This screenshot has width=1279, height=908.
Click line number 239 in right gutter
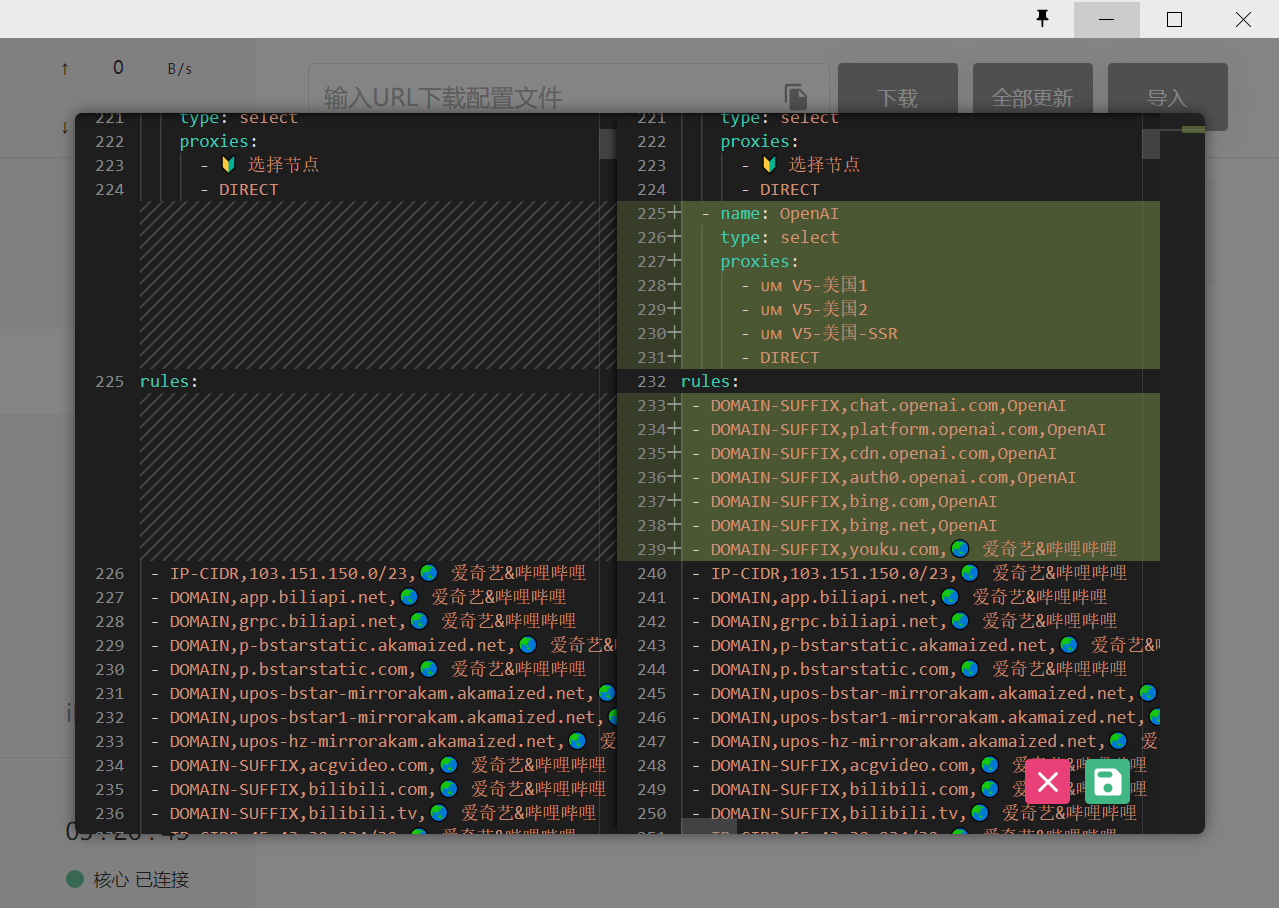click(651, 549)
